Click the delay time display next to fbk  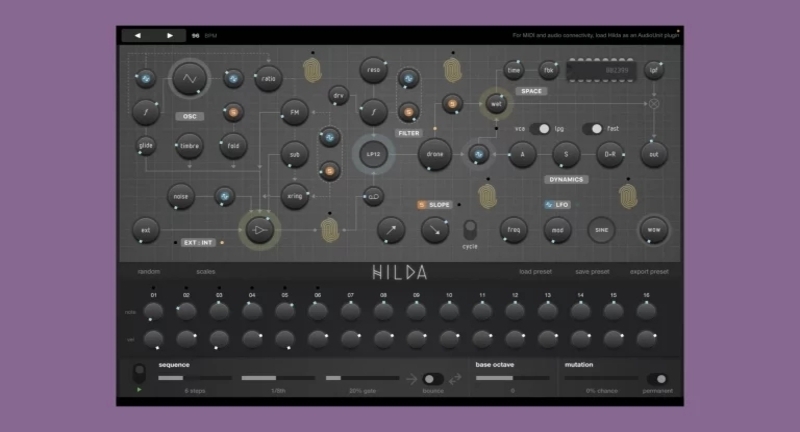(601, 70)
